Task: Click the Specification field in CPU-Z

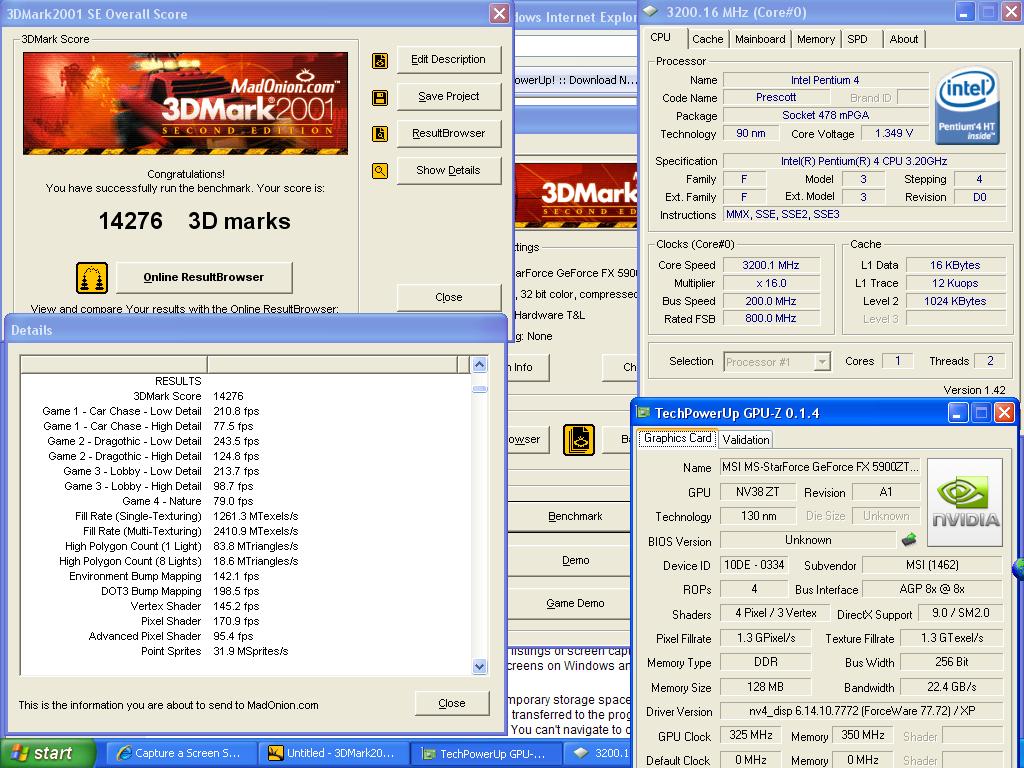Action: pyautogui.click(x=863, y=161)
